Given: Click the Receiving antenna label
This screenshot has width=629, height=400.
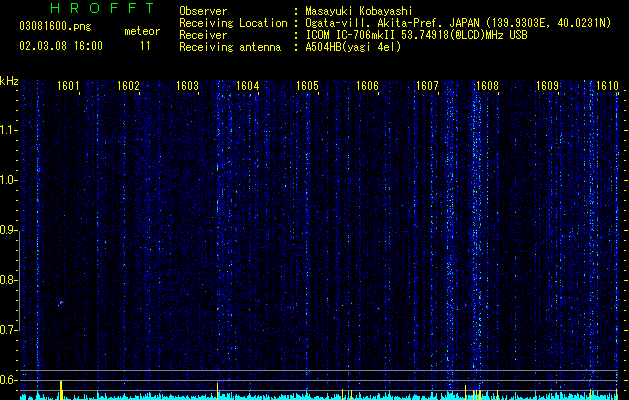Looking at the screenshot, I should 230,47.
